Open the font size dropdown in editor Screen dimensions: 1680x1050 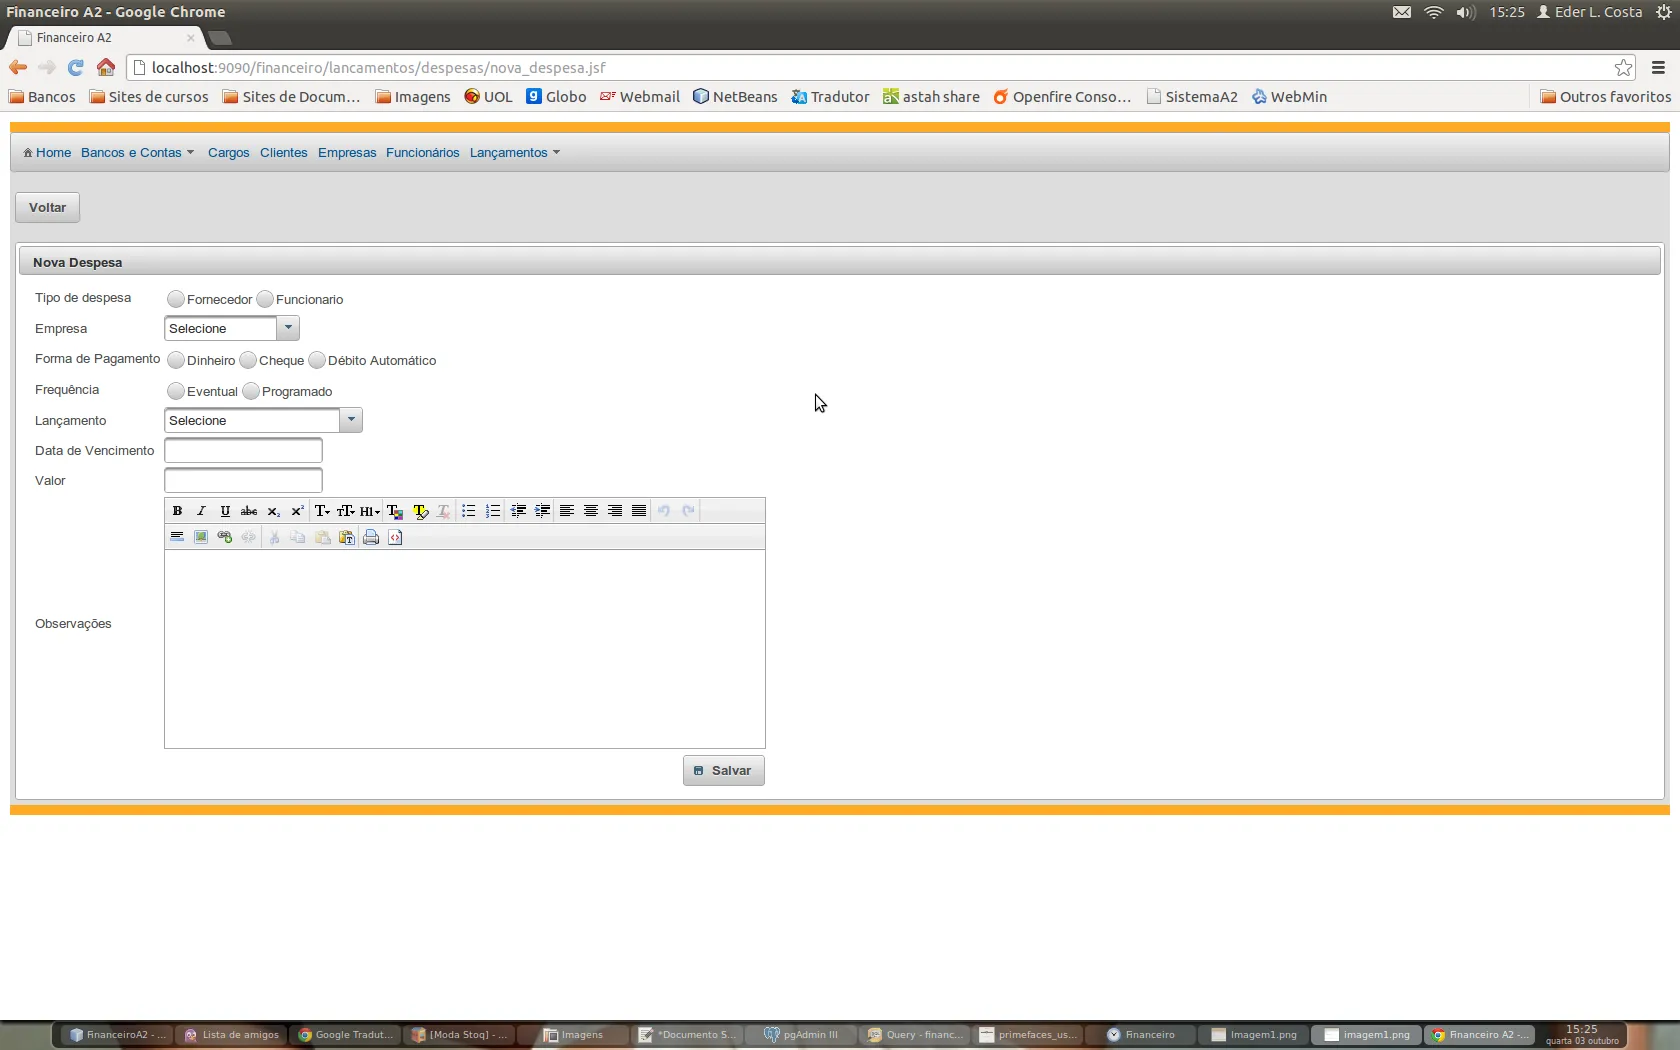pyautogui.click(x=346, y=511)
